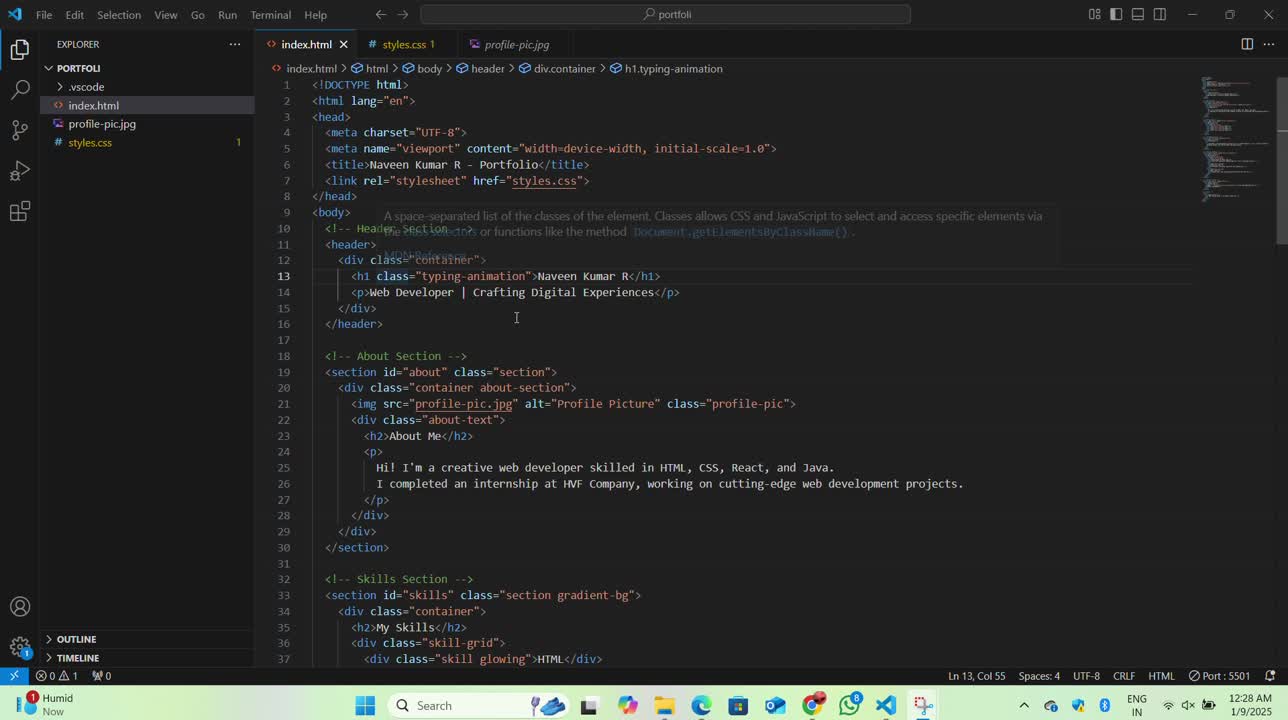
Task: Open the Edit menu
Action: (75, 15)
